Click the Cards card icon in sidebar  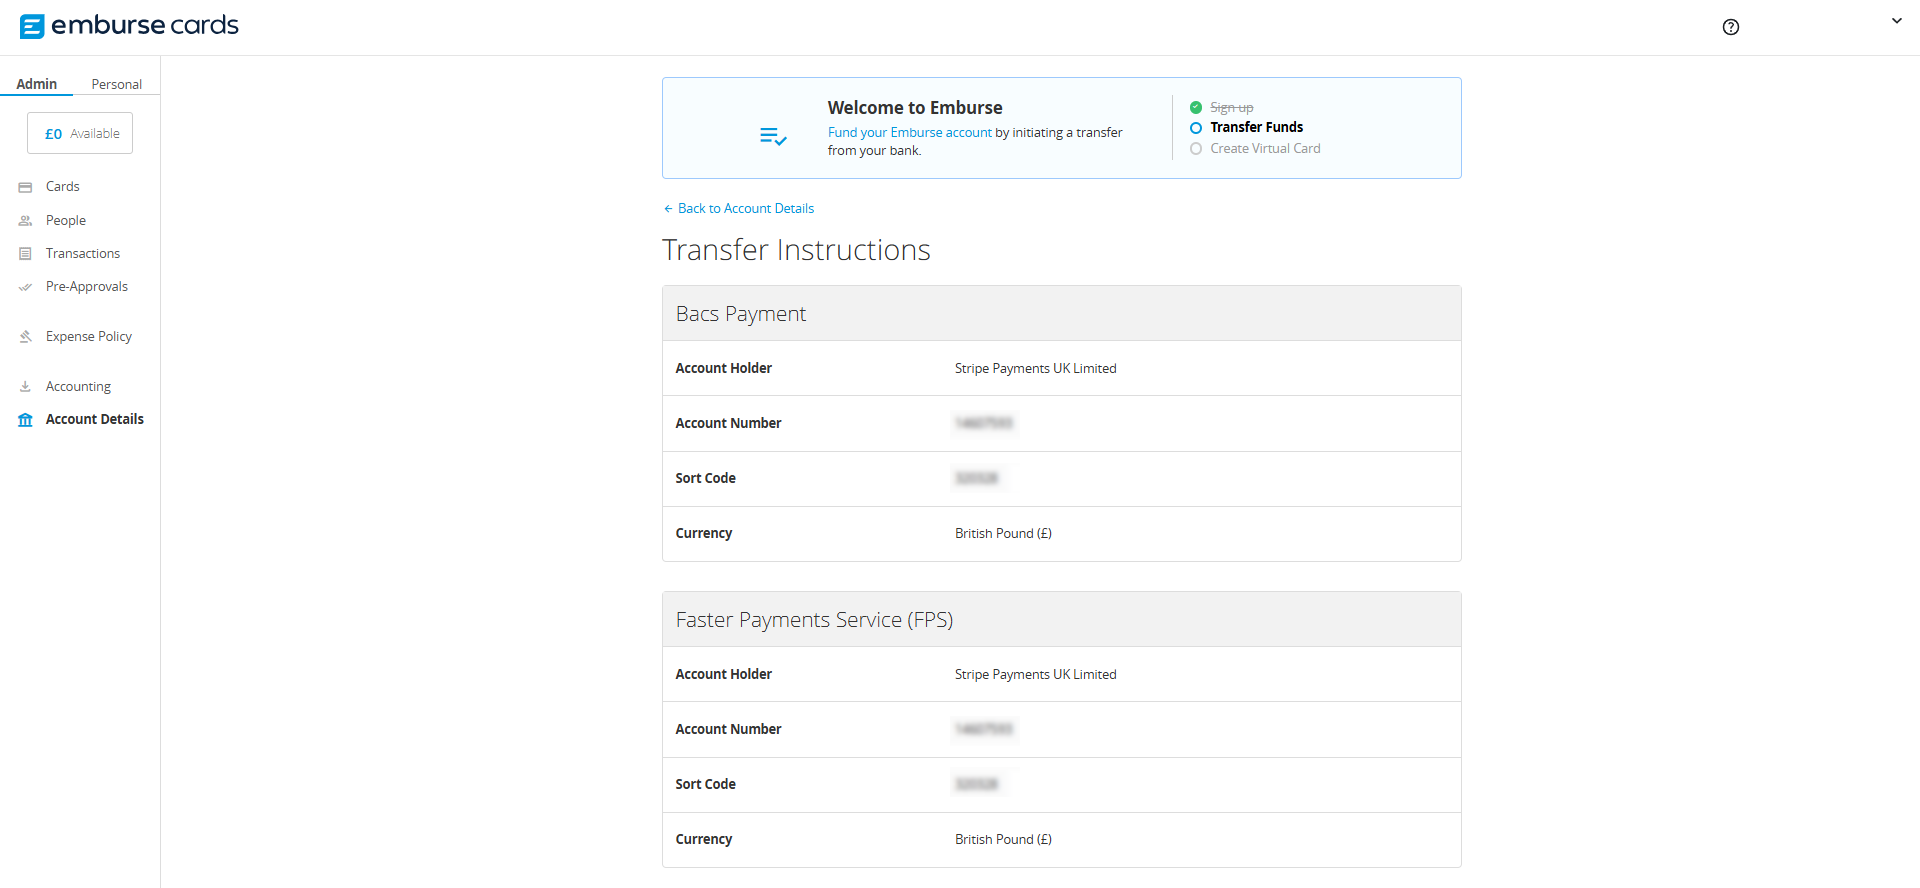[25, 187]
